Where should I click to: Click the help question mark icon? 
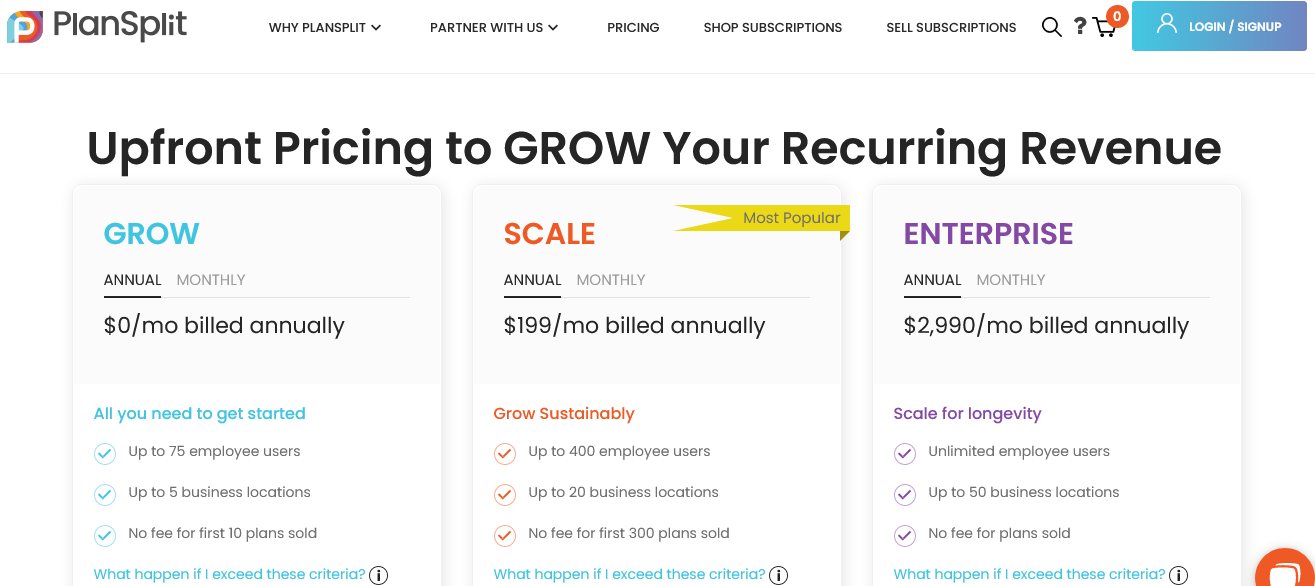tap(1080, 27)
